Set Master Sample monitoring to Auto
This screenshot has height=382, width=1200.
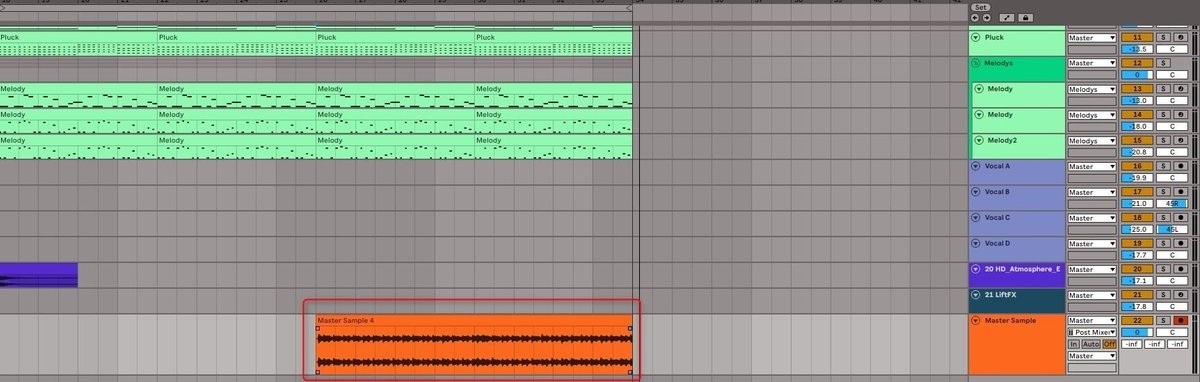(x=1091, y=344)
